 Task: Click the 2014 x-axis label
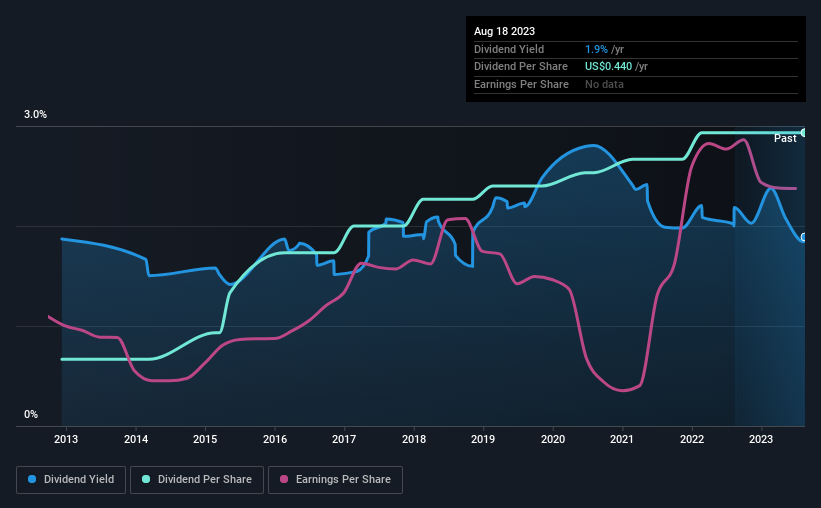136,439
